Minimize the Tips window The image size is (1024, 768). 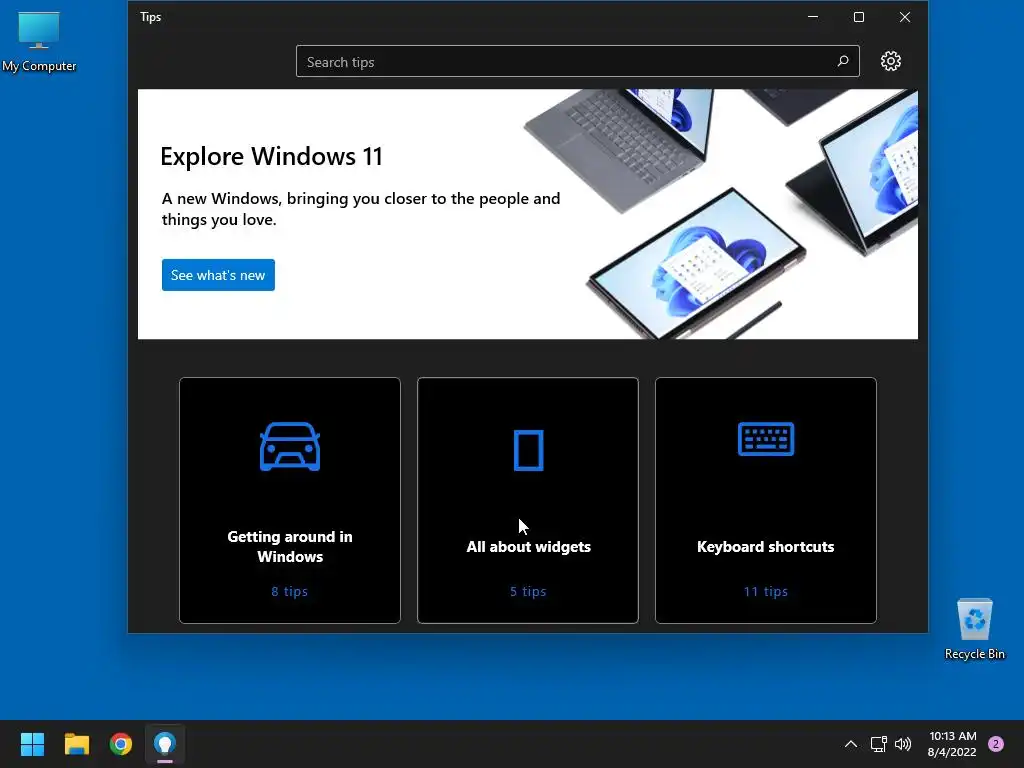(x=813, y=17)
